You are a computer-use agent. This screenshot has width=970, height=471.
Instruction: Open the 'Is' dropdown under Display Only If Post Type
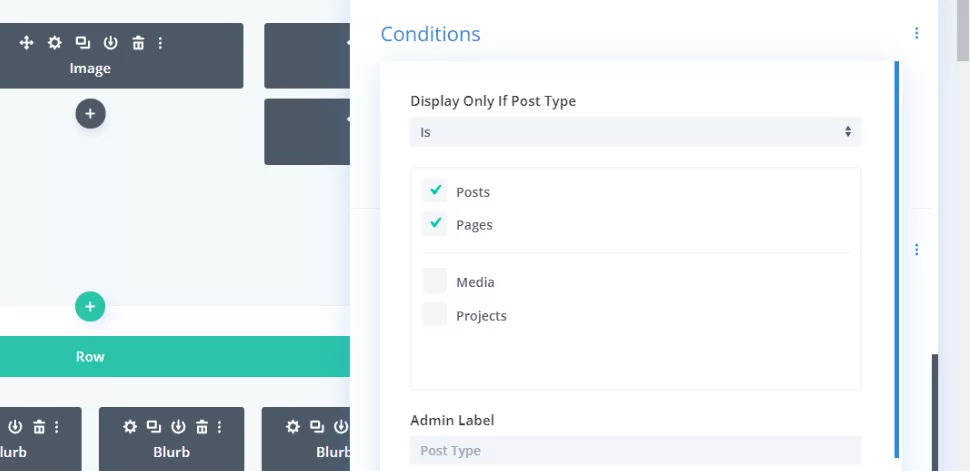pos(635,132)
